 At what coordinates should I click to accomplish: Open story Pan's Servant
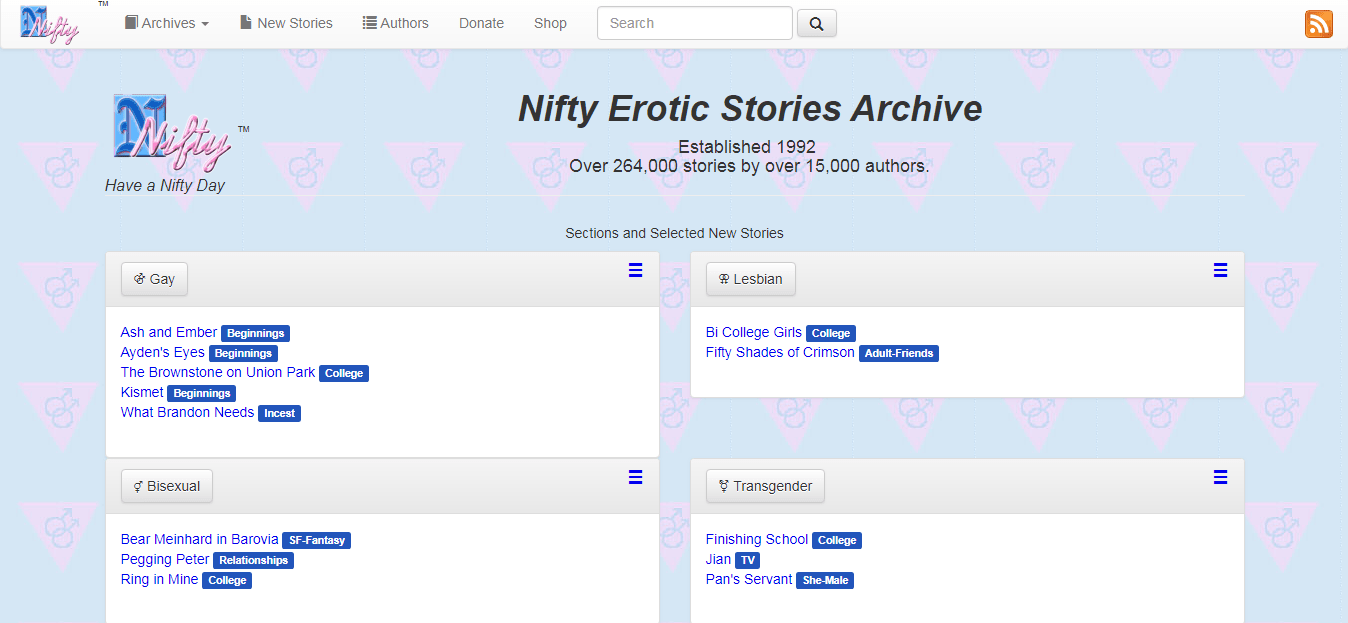click(749, 579)
